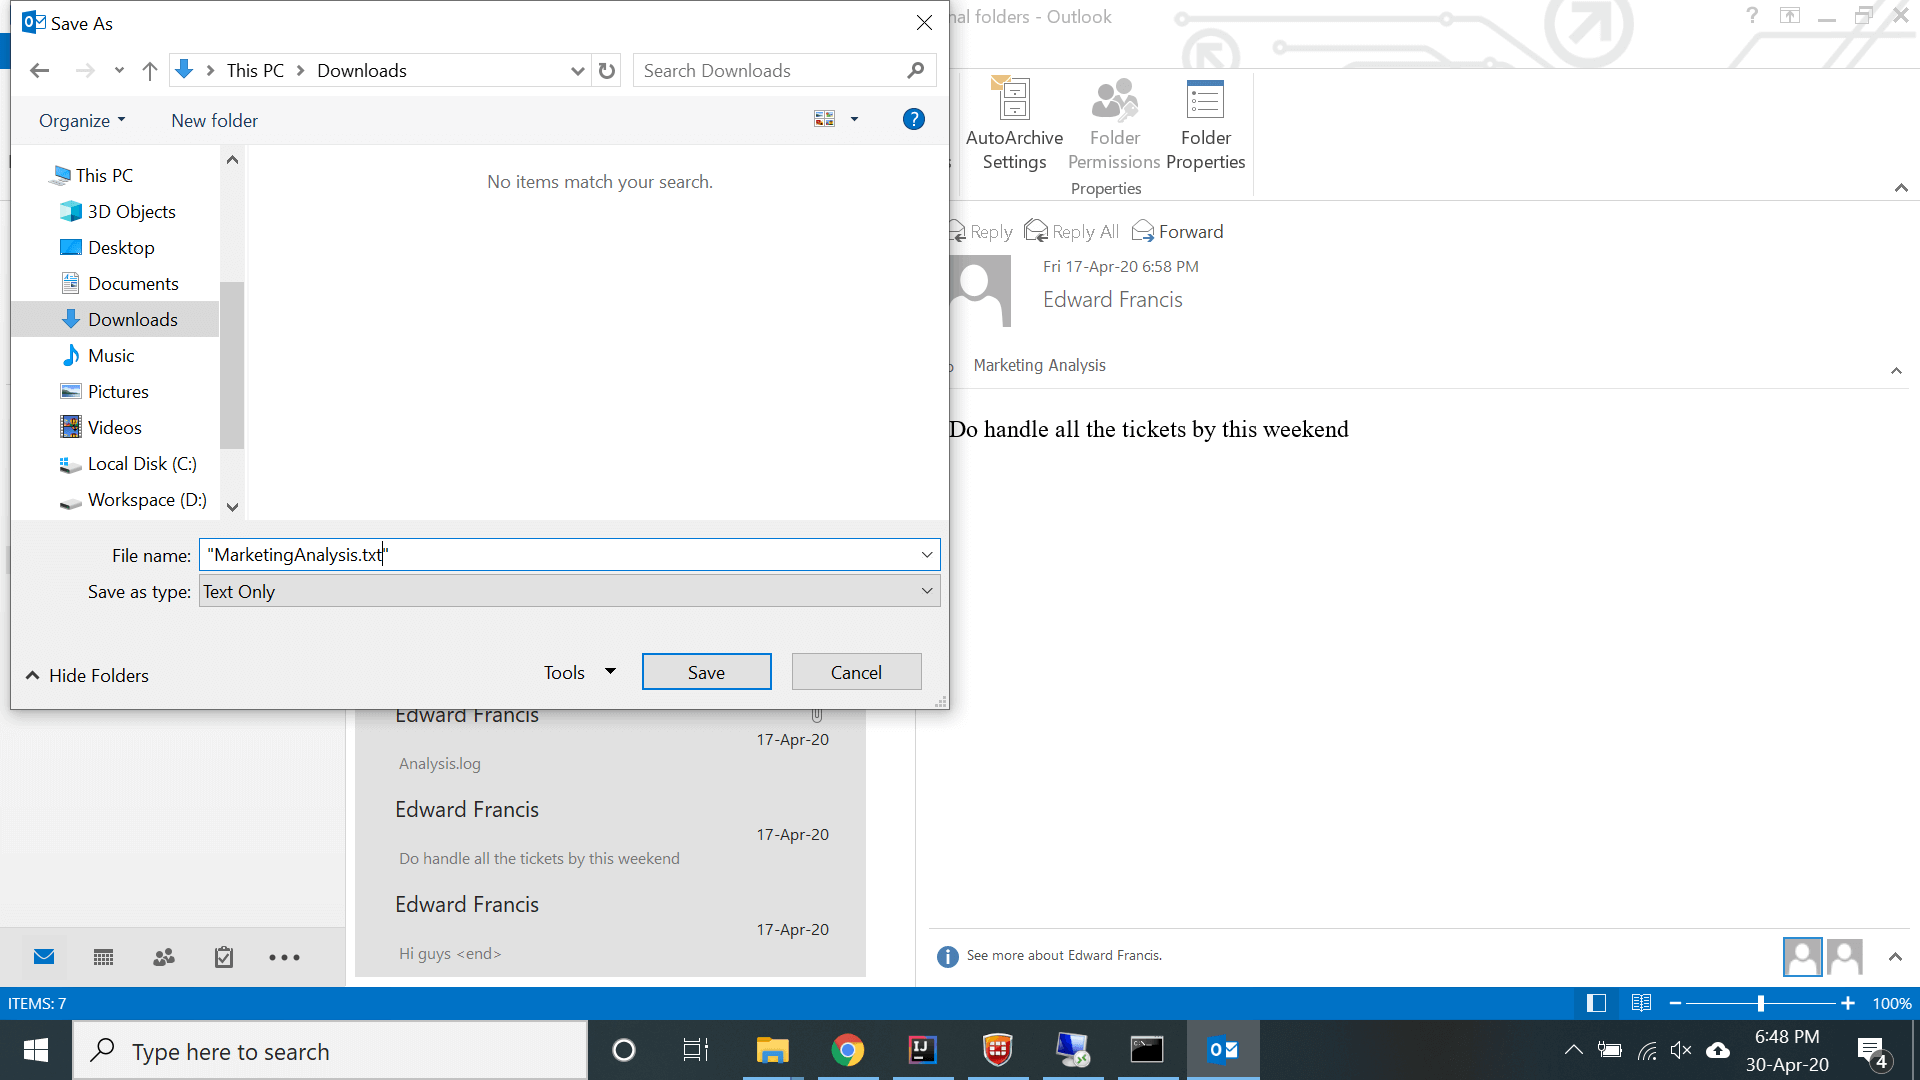Collapse the message header with the chevron
This screenshot has width=1920, height=1080.
click(1897, 370)
